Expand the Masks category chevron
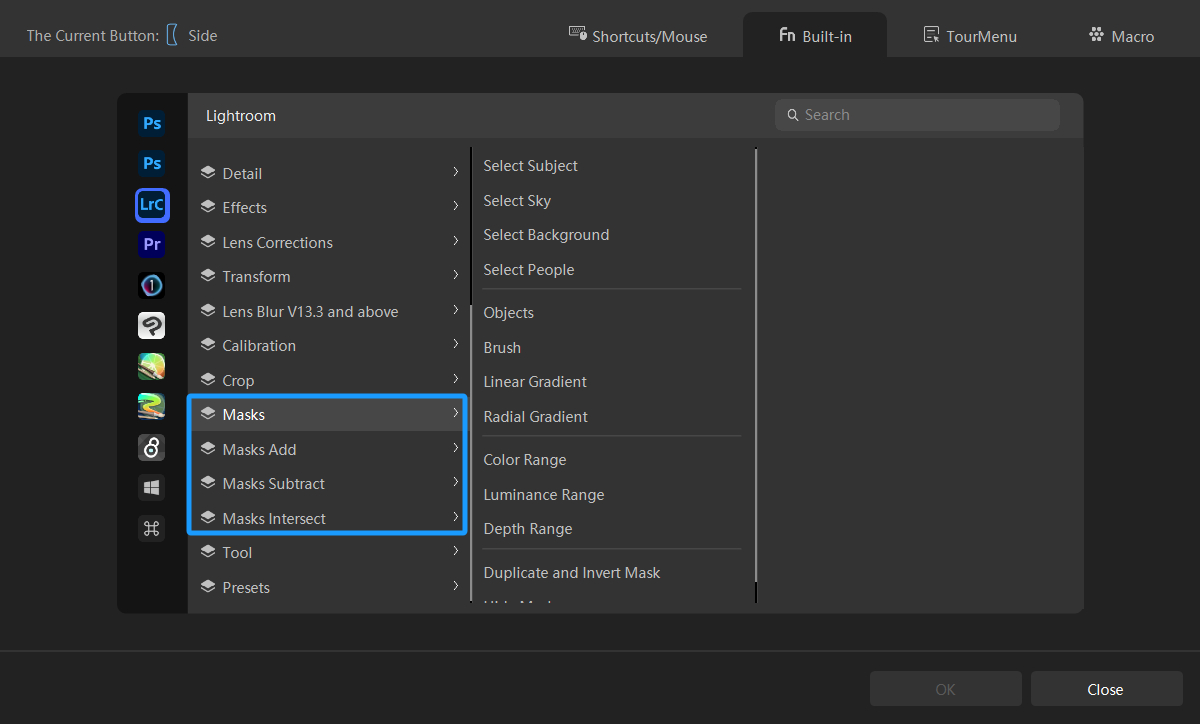1200x724 pixels. (x=455, y=413)
